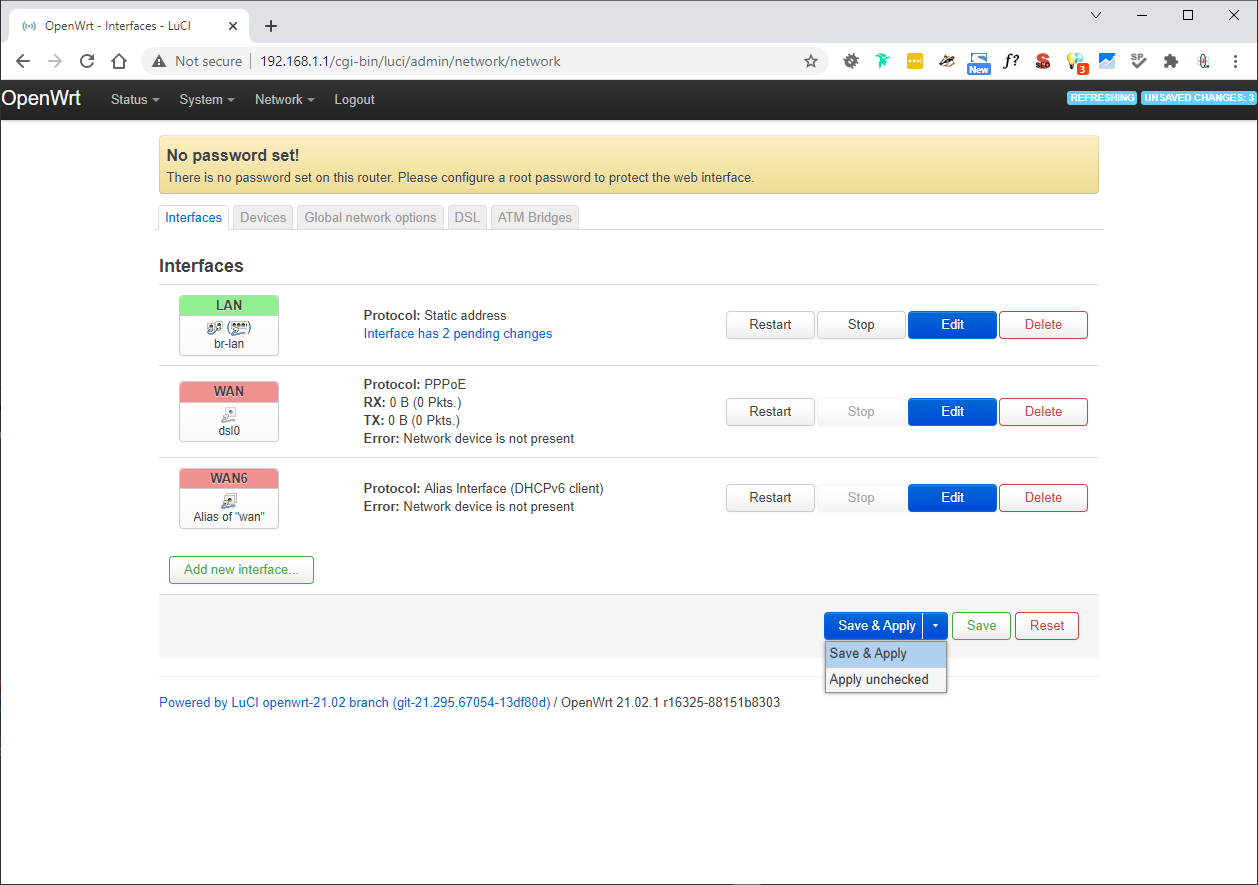Open the badger face extension icon
Image resolution: width=1258 pixels, height=885 pixels.
coord(947,61)
